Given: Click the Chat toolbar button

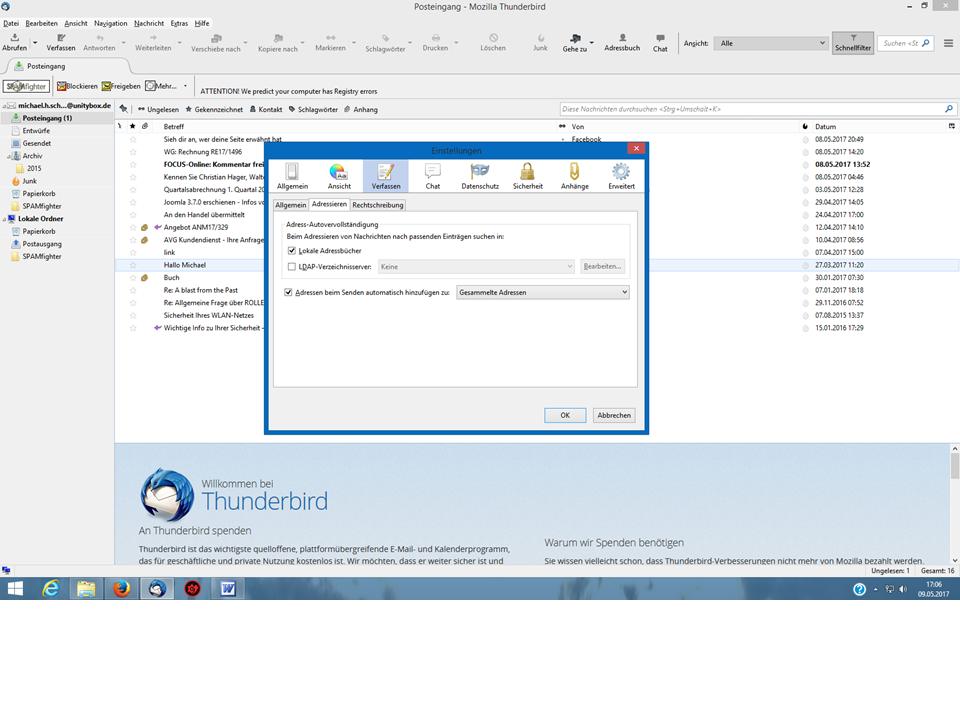Looking at the screenshot, I should pyautogui.click(x=660, y=42).
